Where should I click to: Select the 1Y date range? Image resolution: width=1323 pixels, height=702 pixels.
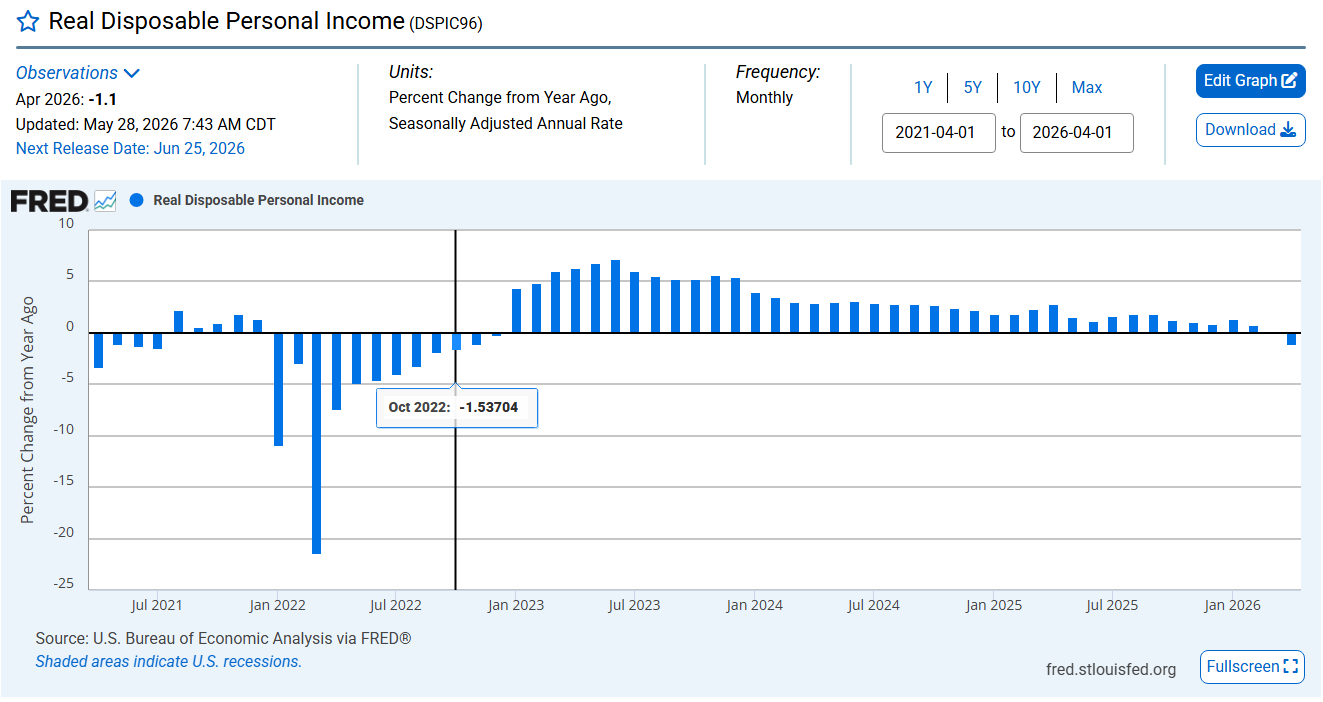pyautogui.click(x=923, y=88)
